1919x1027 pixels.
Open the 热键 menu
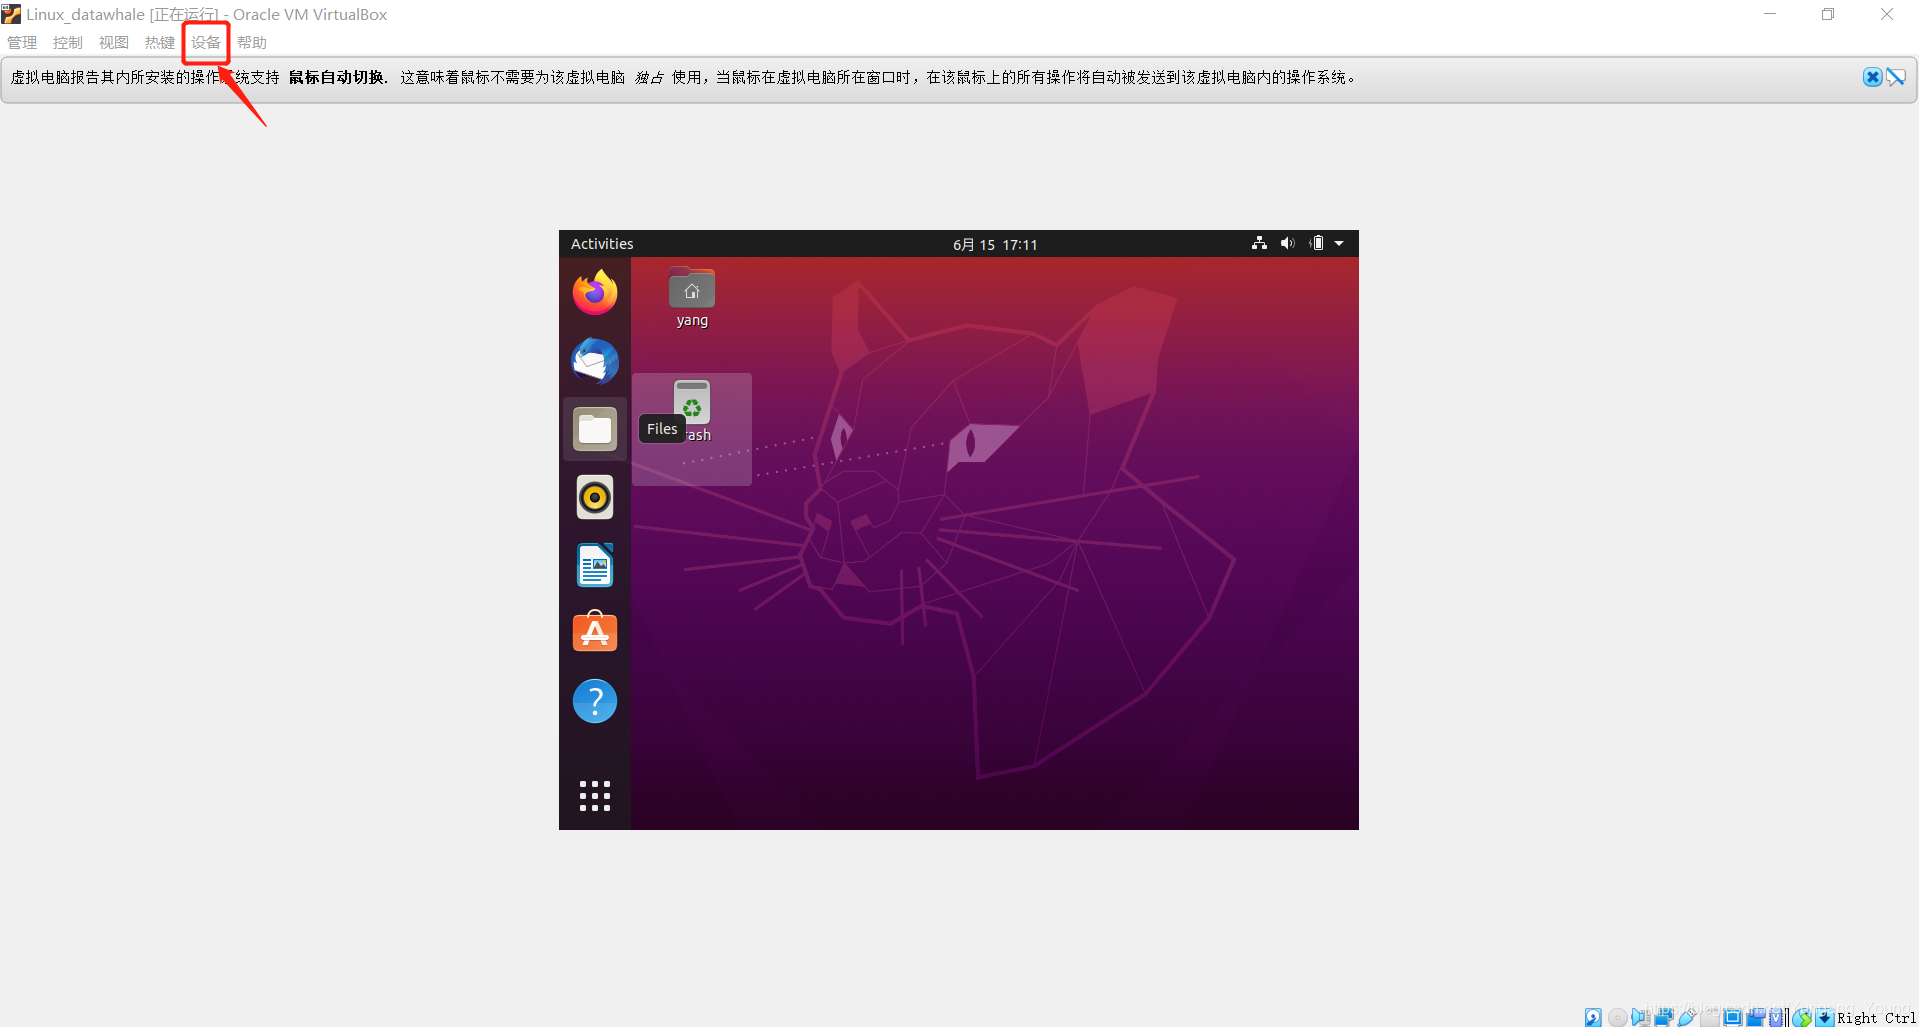click(160, 43)
